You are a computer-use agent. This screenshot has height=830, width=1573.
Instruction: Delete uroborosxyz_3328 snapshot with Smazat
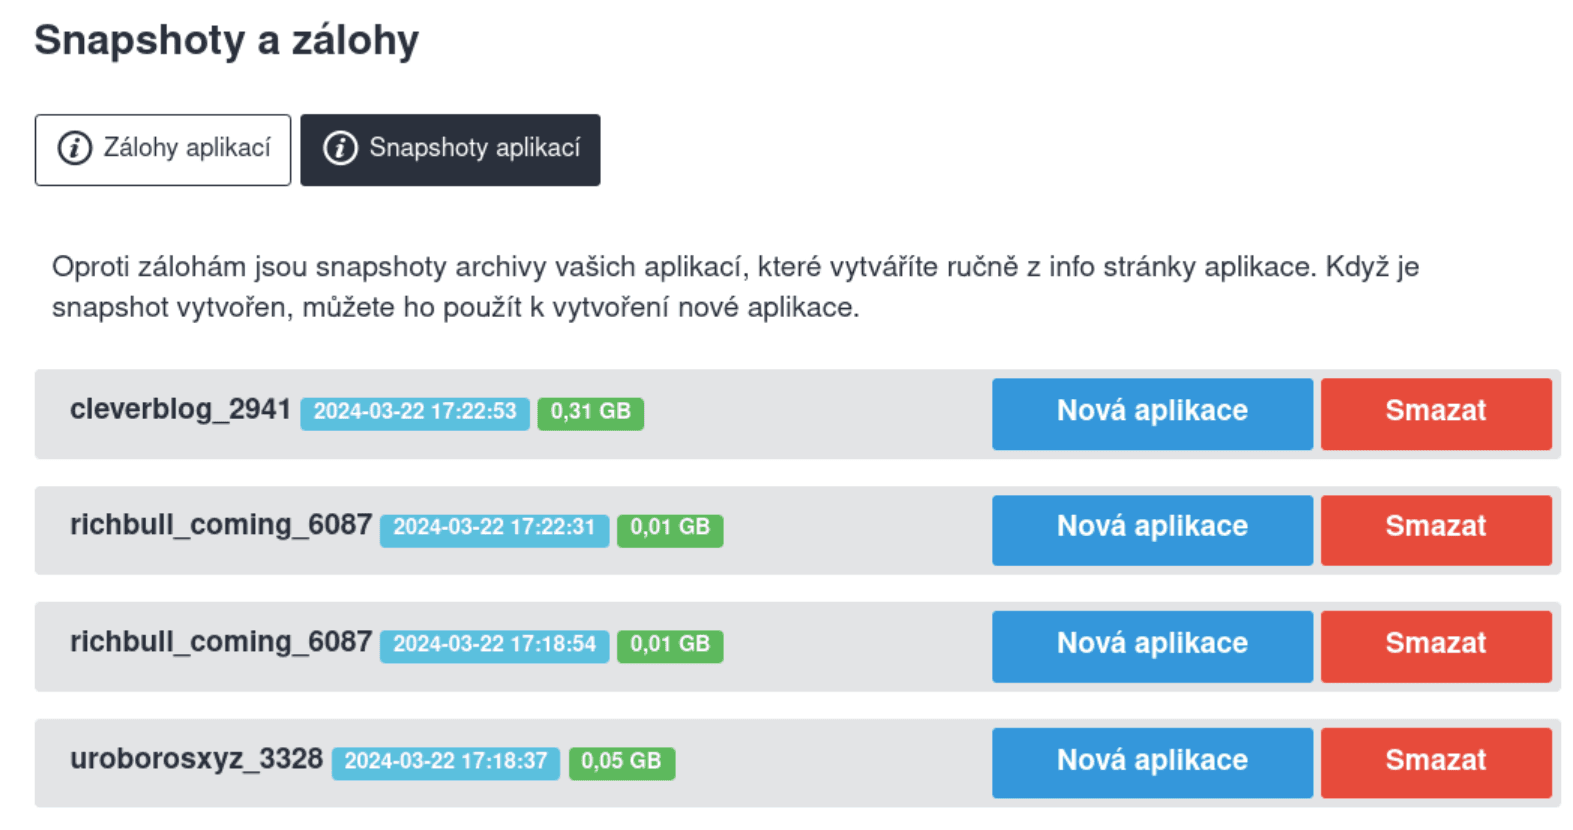[x=1435, y=762]
